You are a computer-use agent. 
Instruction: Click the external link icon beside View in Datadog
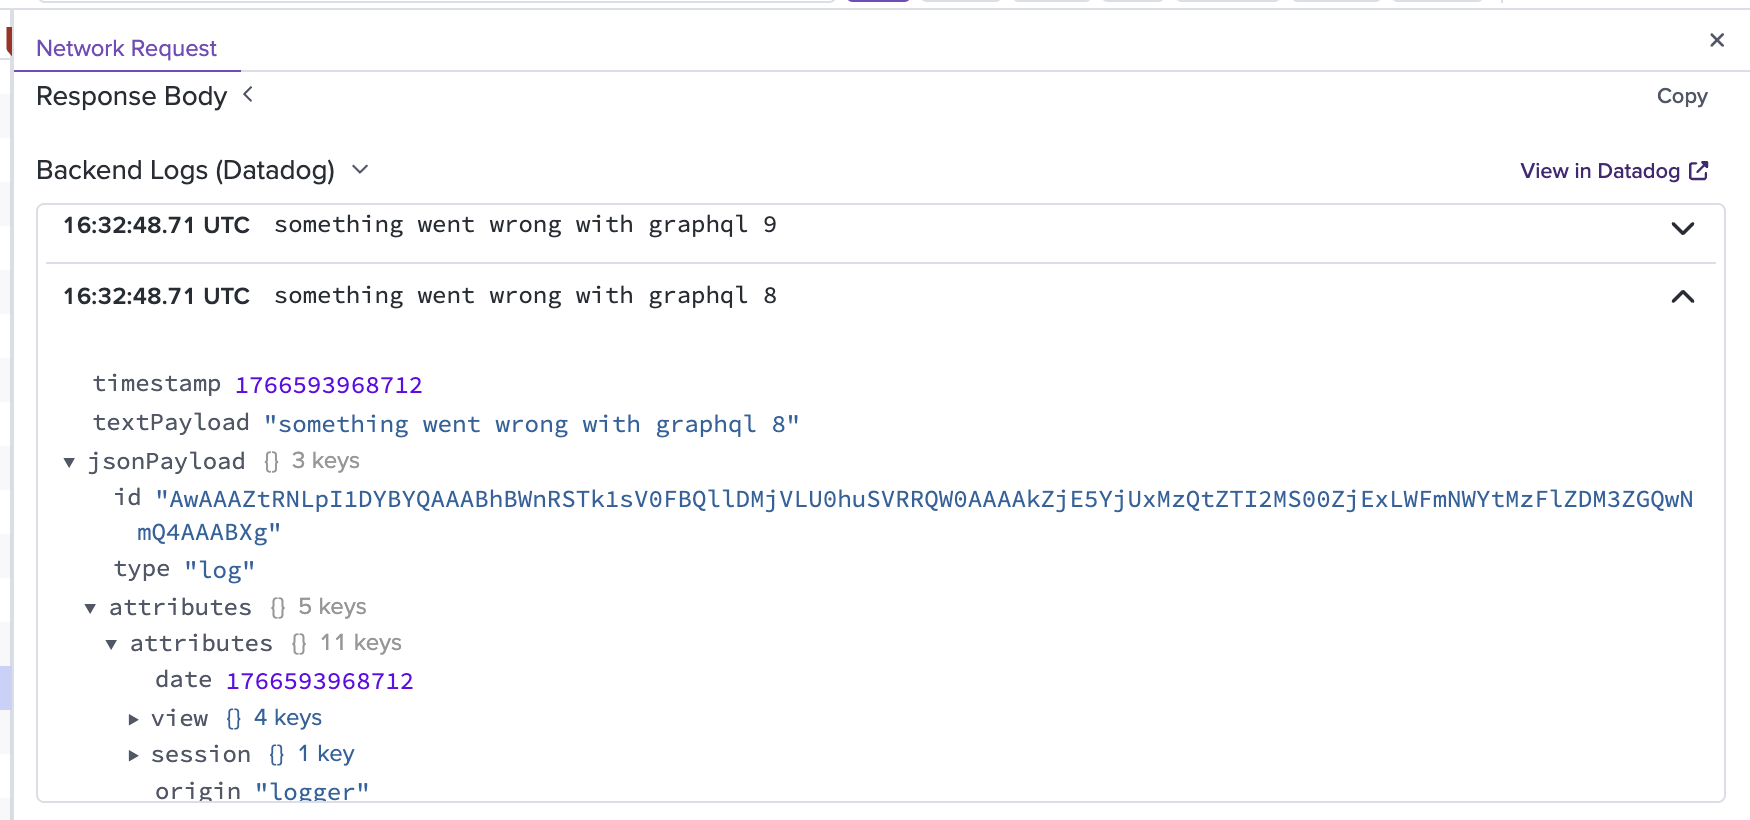point(1699,171)
